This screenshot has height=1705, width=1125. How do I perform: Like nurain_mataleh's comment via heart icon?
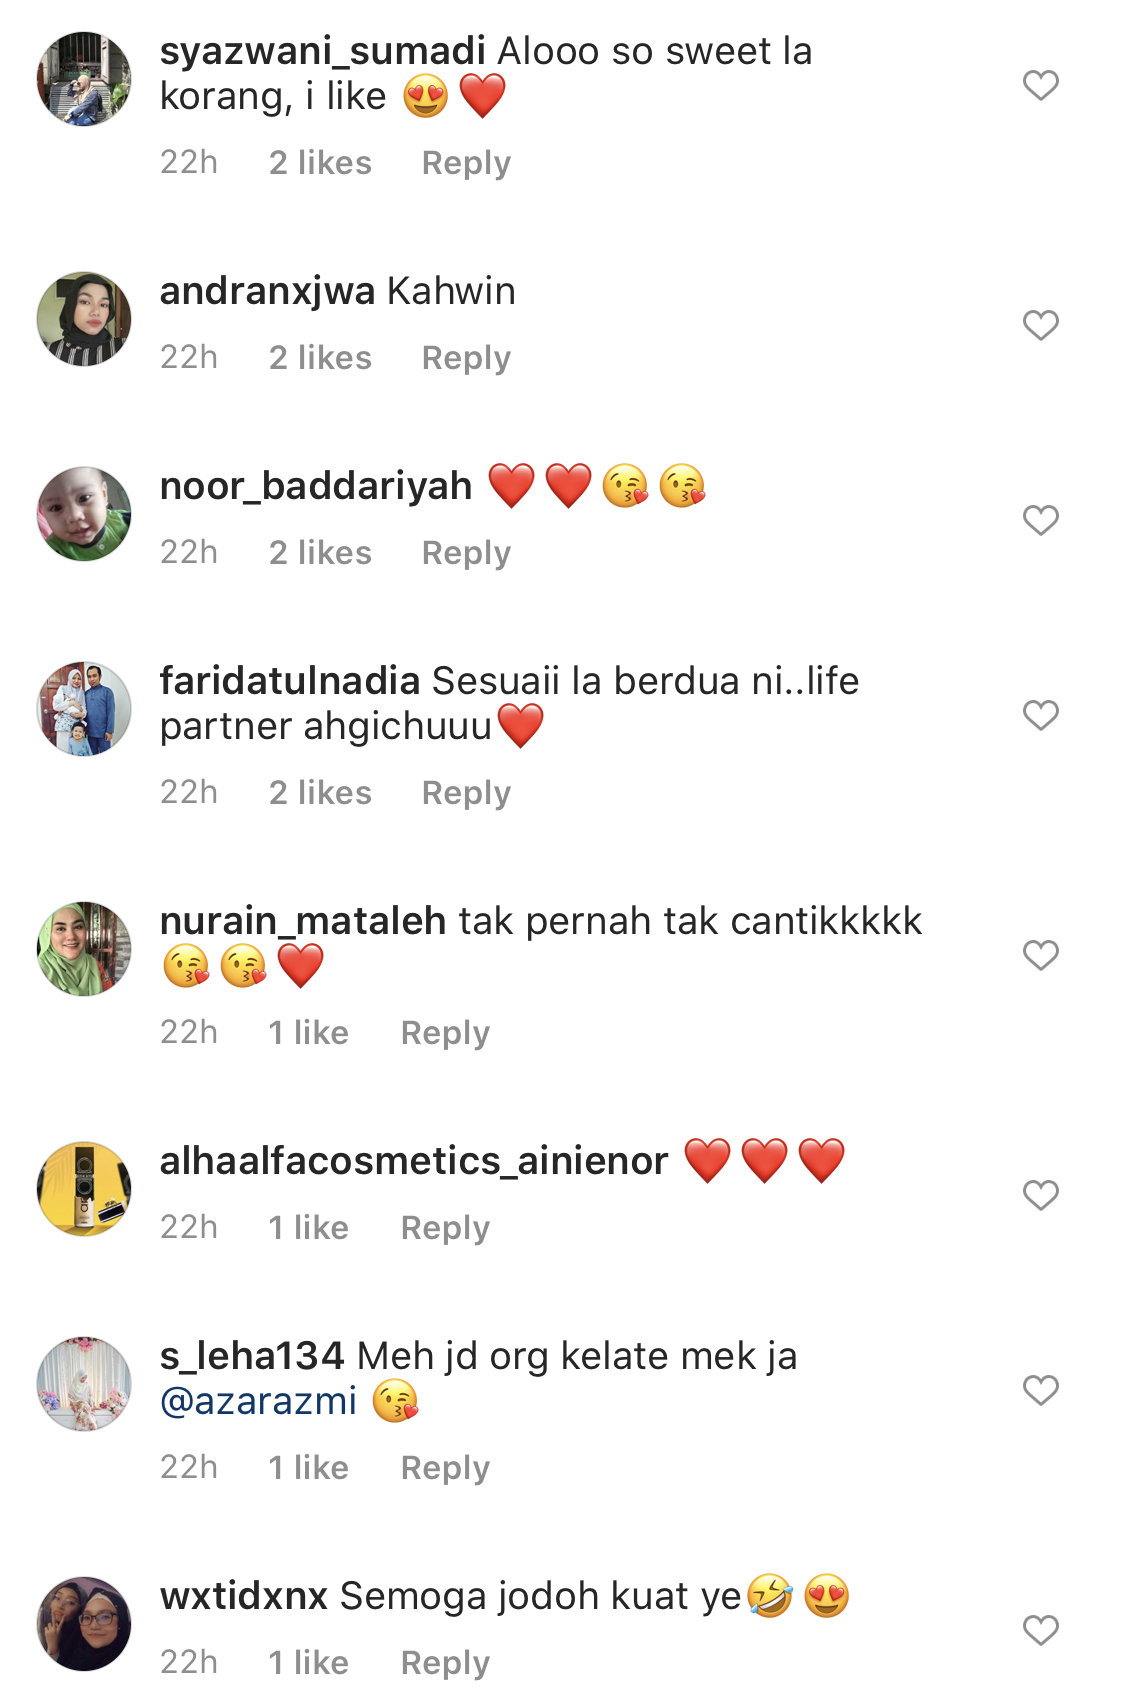[x=1040, y=955]
